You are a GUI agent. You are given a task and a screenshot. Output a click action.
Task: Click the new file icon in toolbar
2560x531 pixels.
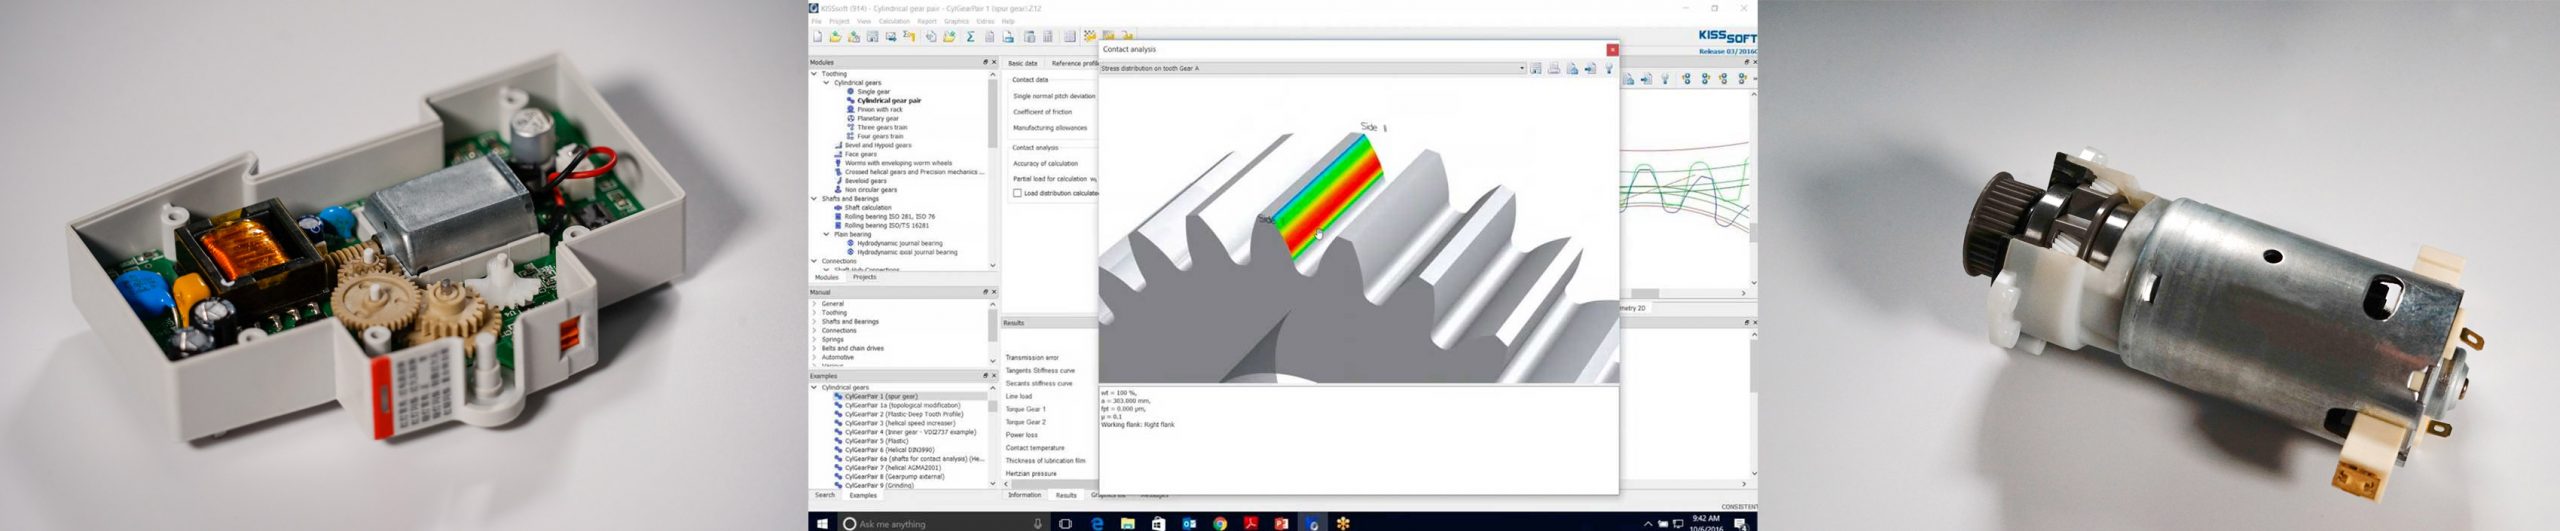pos(817,37)
